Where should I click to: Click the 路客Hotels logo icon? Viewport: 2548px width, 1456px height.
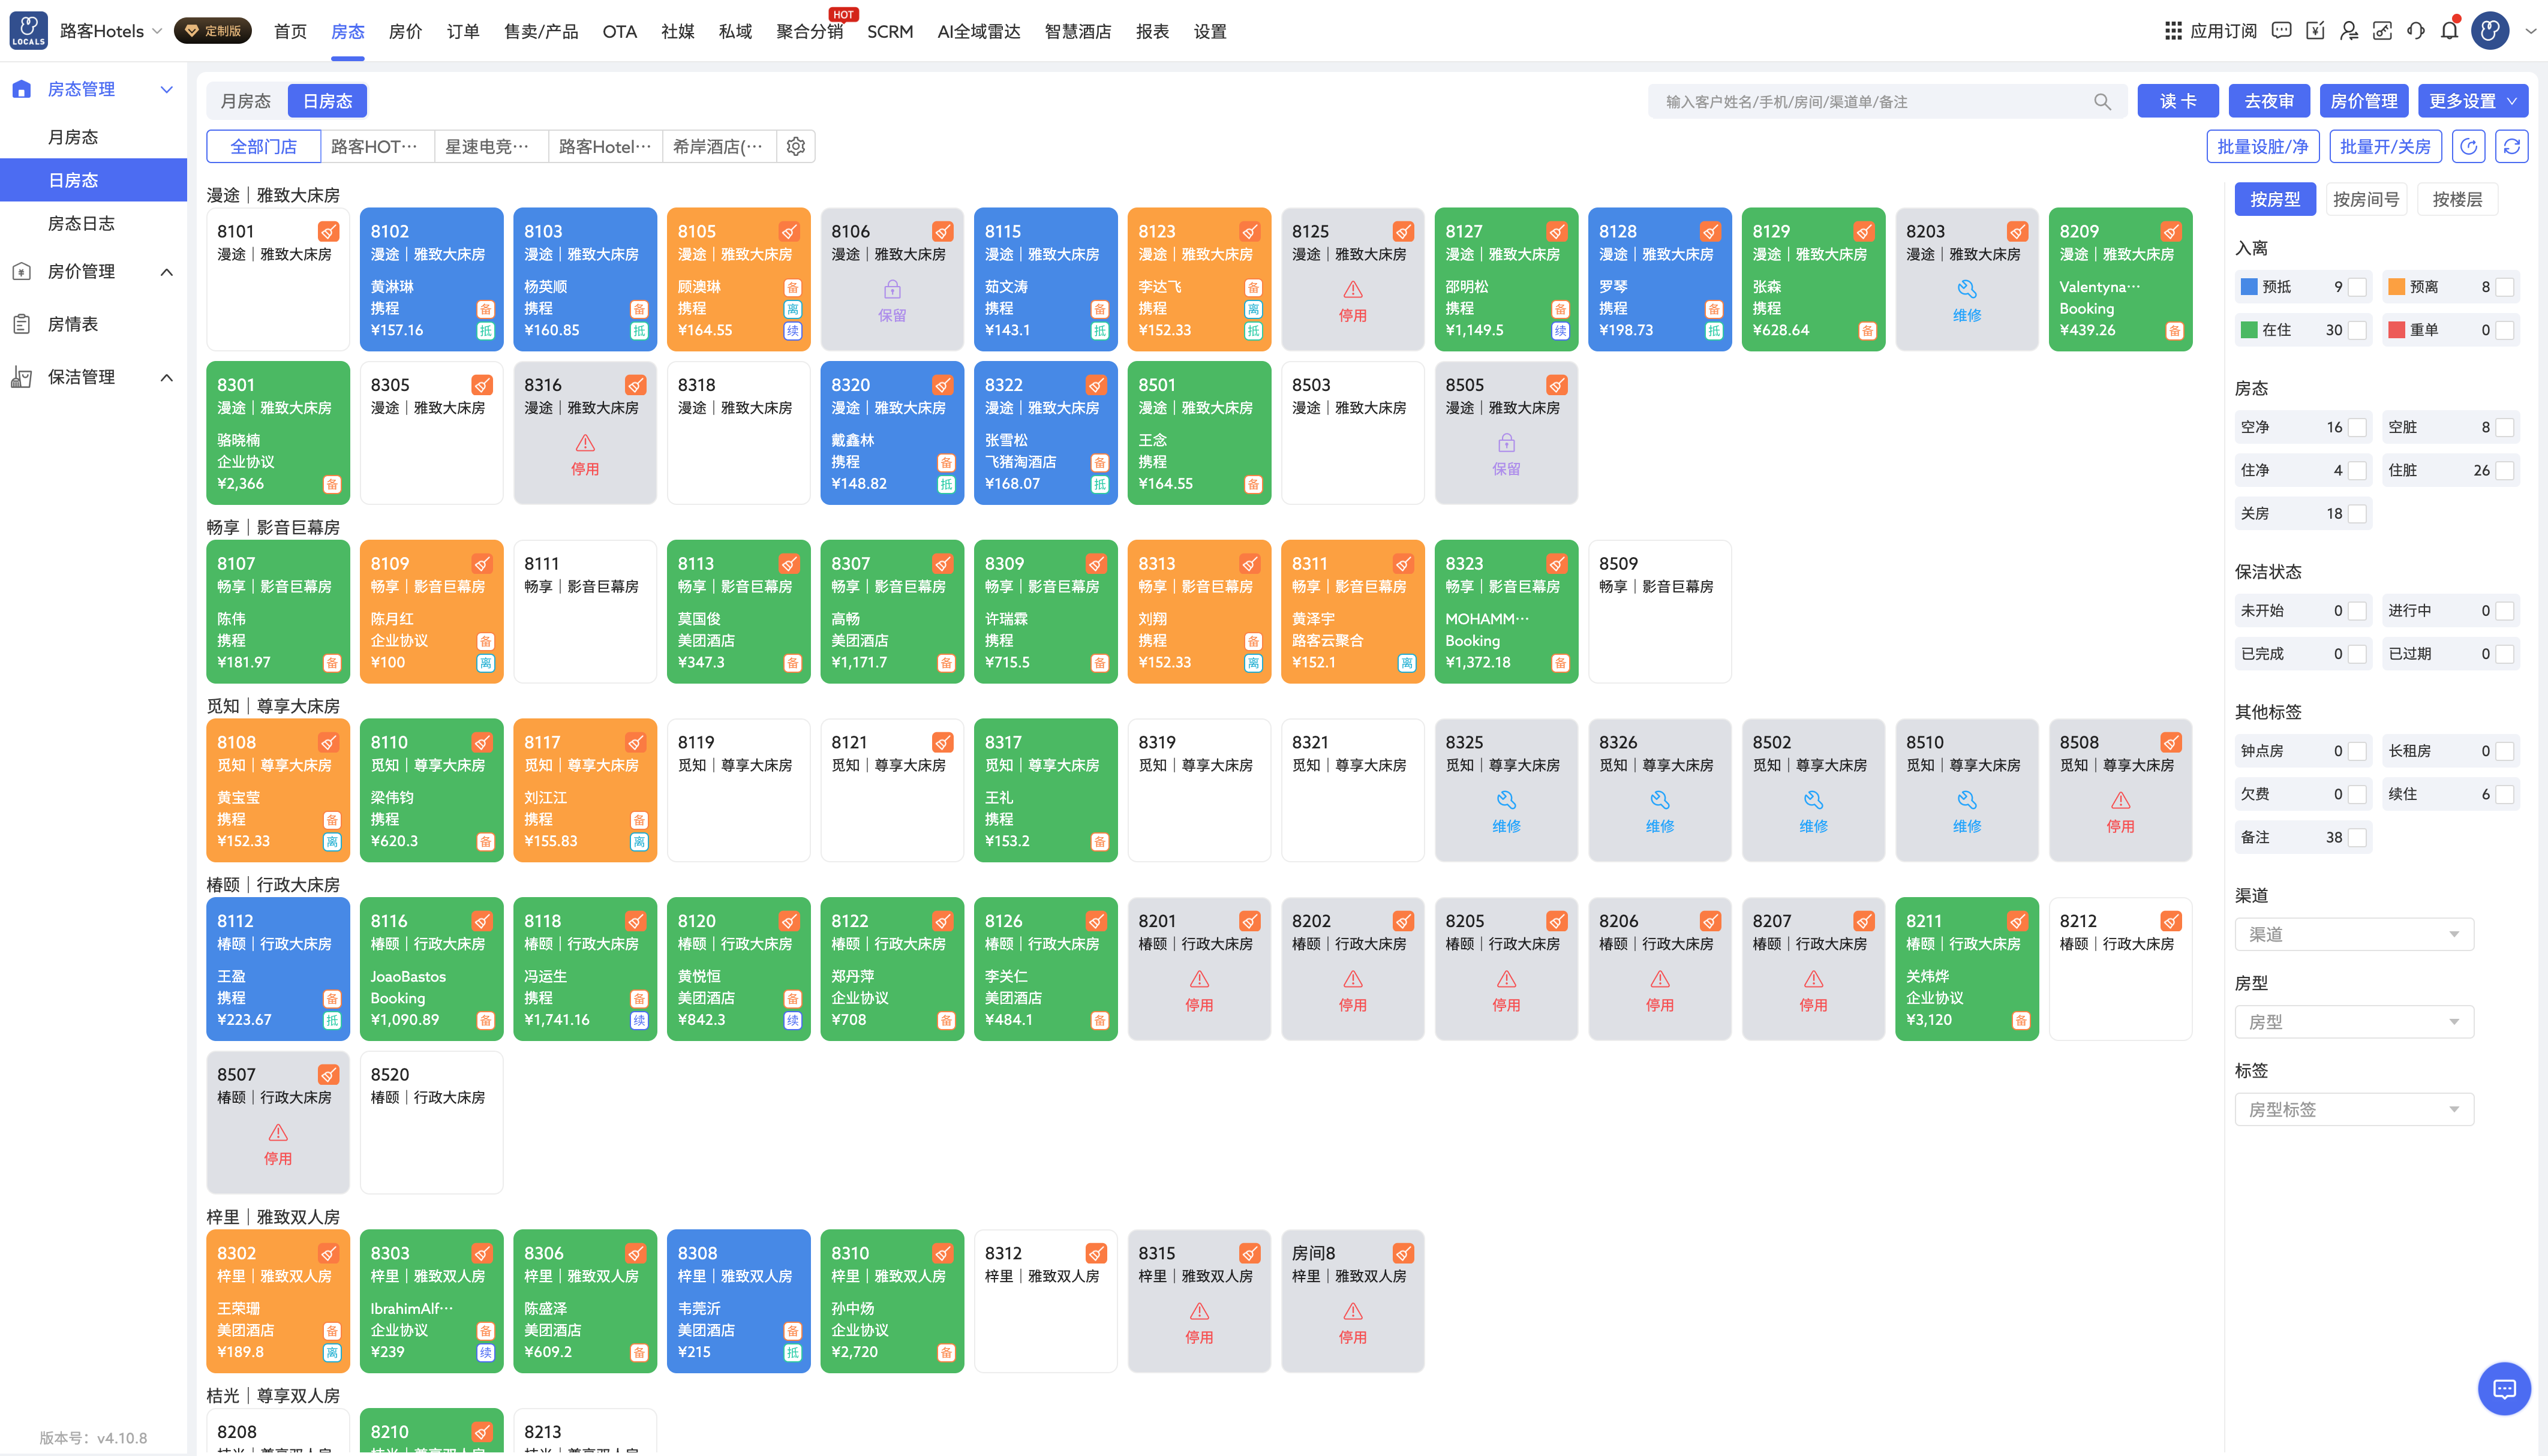click(28, 30)
